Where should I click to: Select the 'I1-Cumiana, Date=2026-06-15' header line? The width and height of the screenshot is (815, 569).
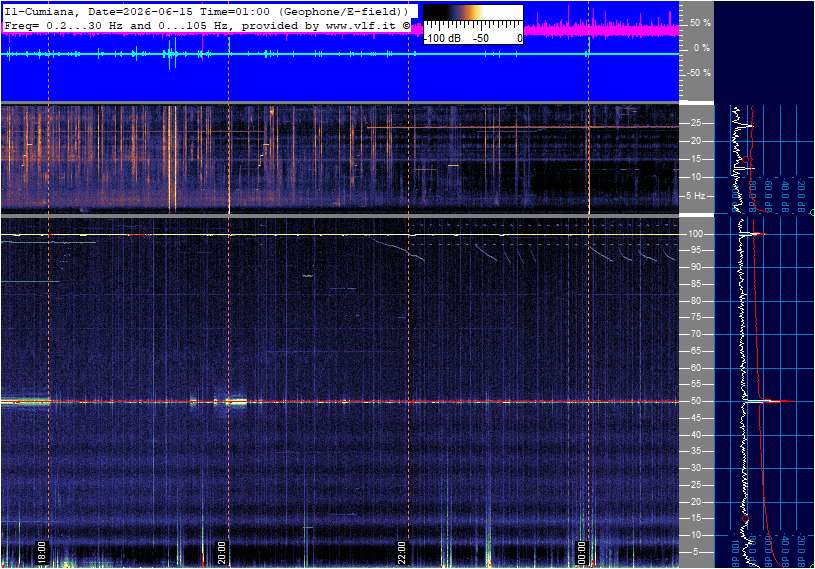tap(205, 11)
